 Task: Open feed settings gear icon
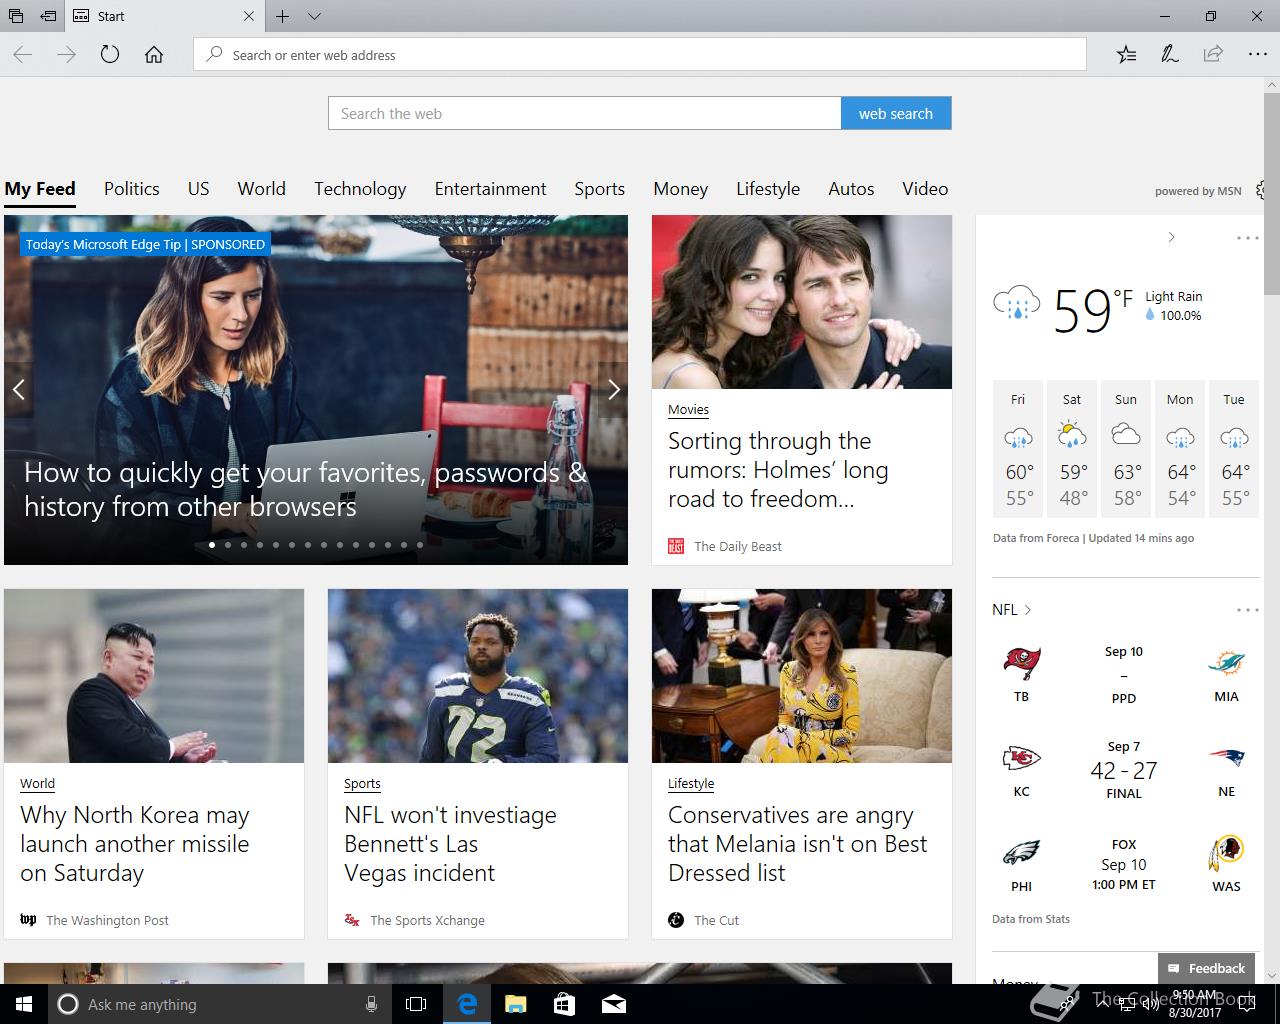tap(1260, 190)
